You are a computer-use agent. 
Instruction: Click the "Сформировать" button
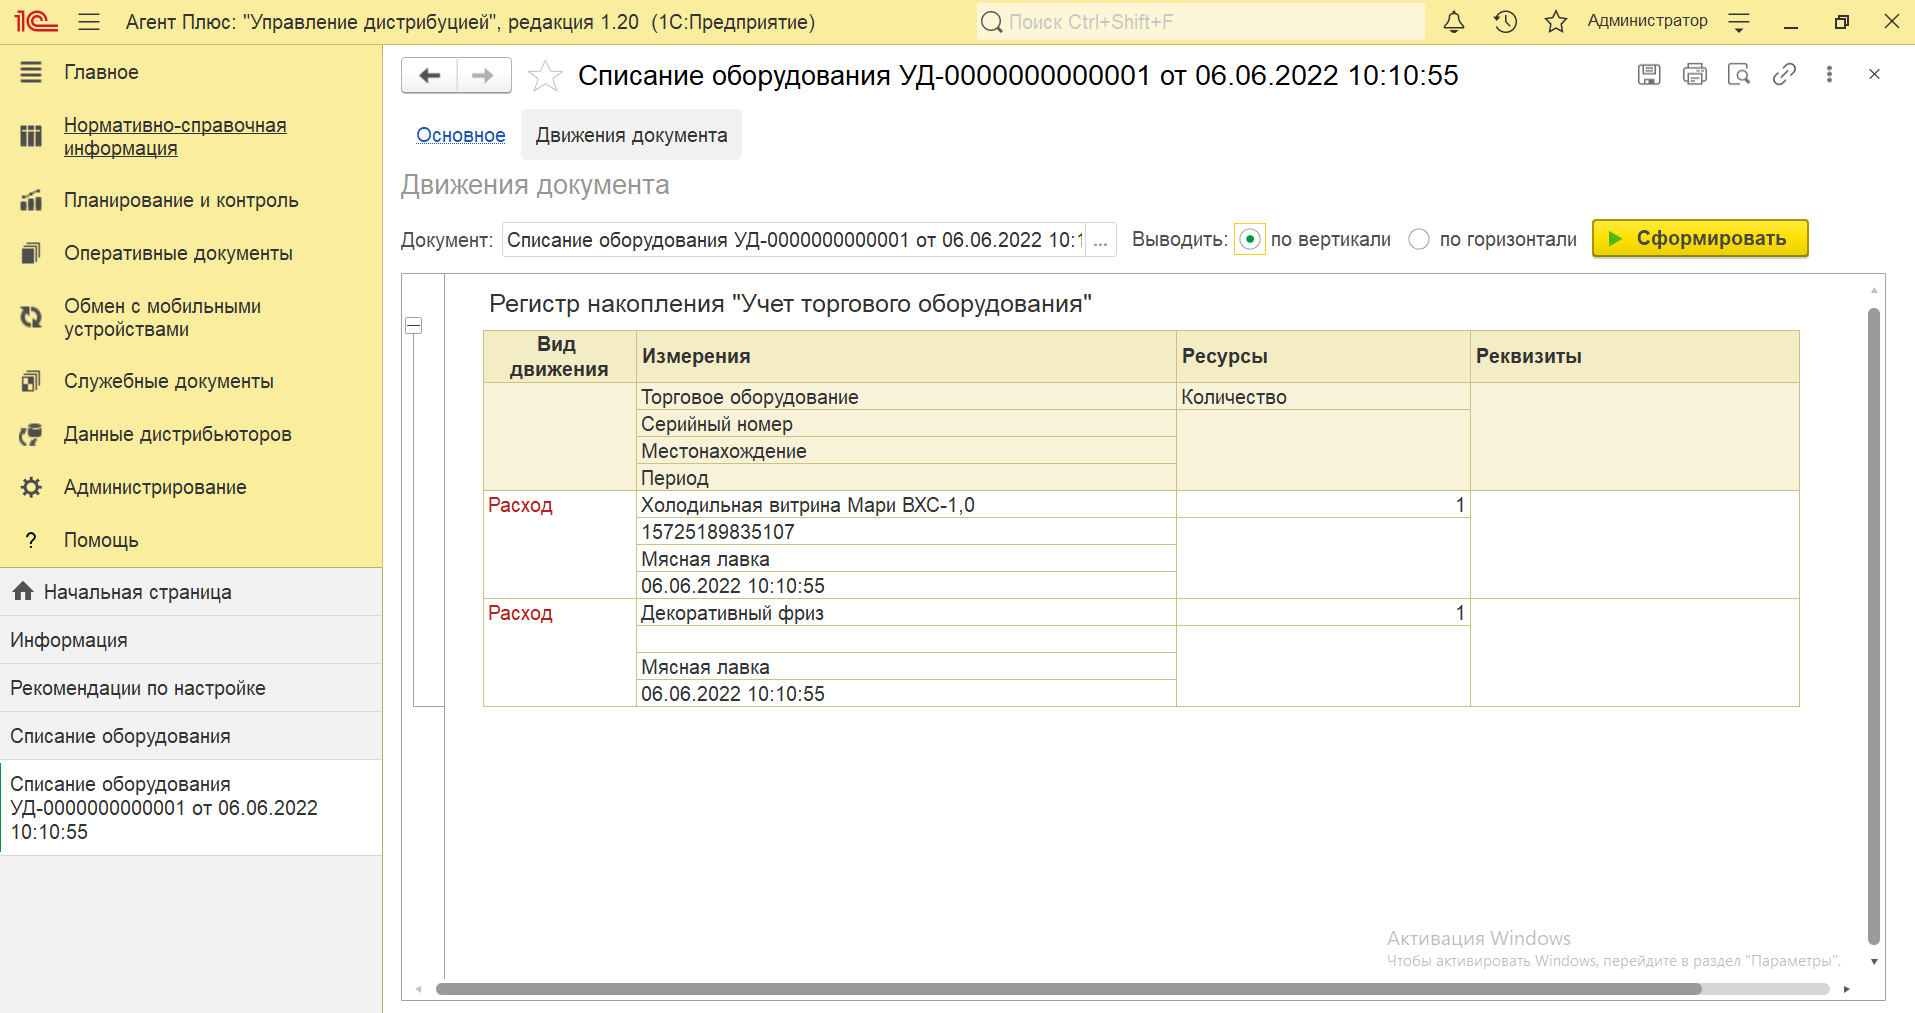[x=1699, y=239]
